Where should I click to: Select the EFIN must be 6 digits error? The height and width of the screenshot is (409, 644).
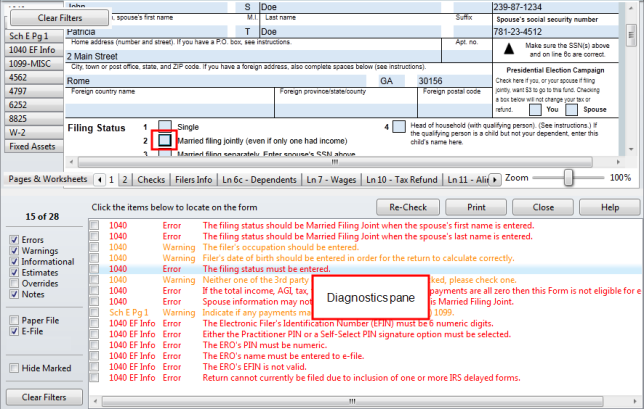[366, 323]
